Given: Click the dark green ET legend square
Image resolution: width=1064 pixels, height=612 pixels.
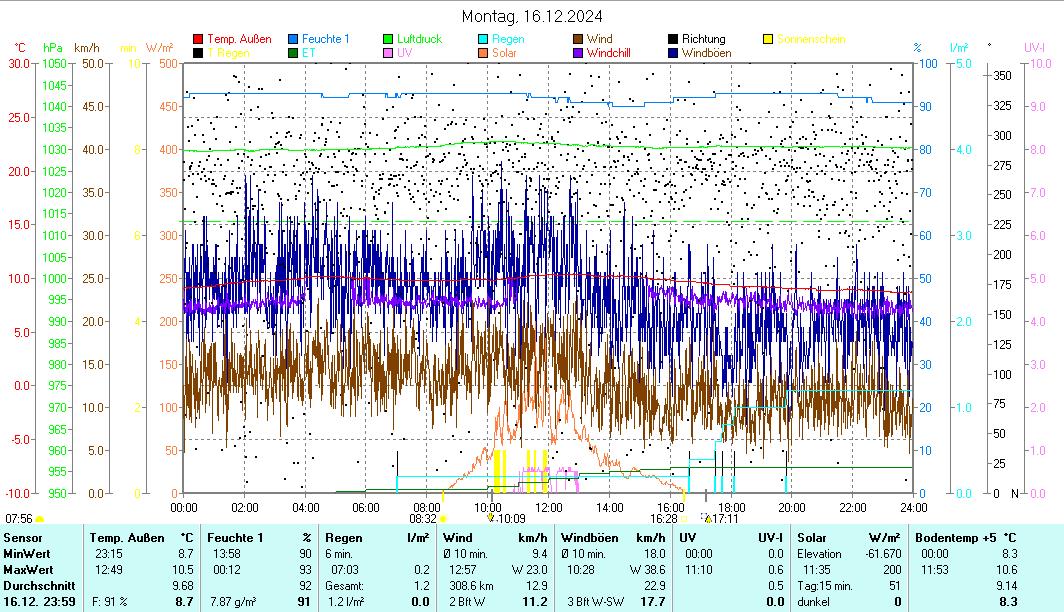Looking at the screenshot, I should point(293,53).
